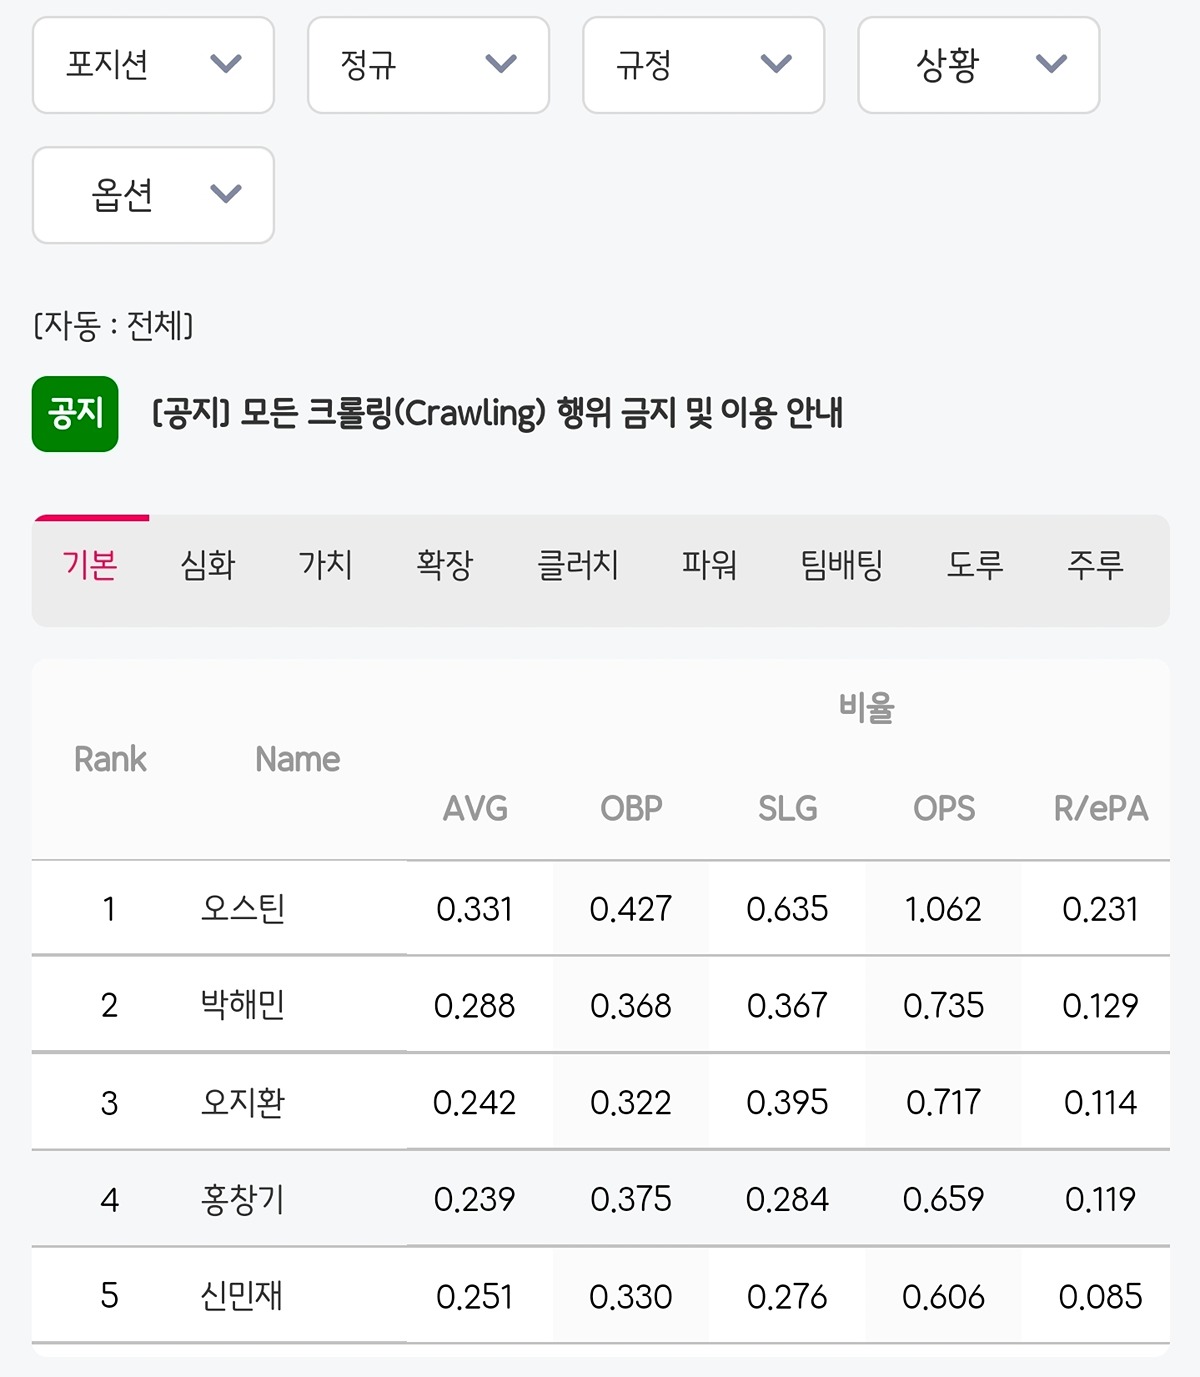1200x1377 pixels.
Task: Open the 옵션 options dropdown
Action: (153, 195)
